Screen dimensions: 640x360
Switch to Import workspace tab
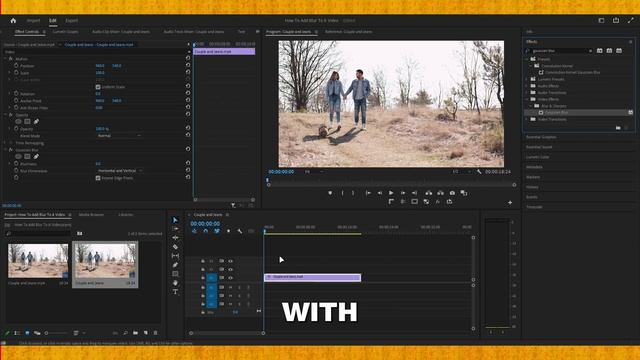click(x=33, y=20)
